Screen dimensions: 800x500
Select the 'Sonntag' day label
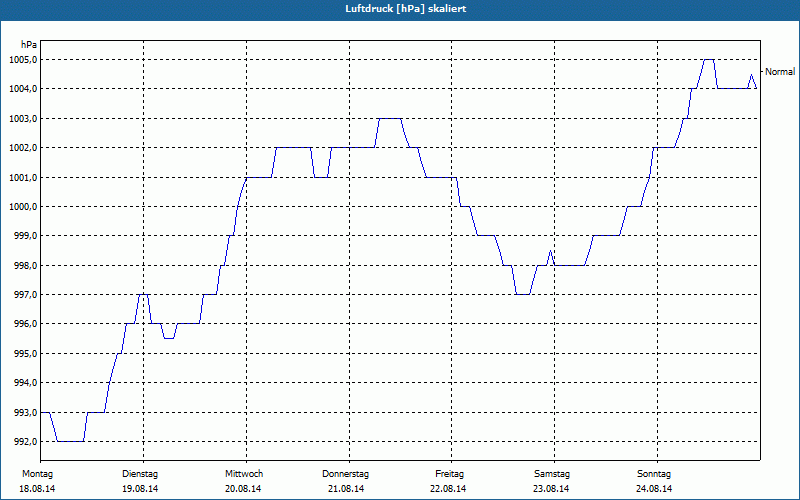654,474
